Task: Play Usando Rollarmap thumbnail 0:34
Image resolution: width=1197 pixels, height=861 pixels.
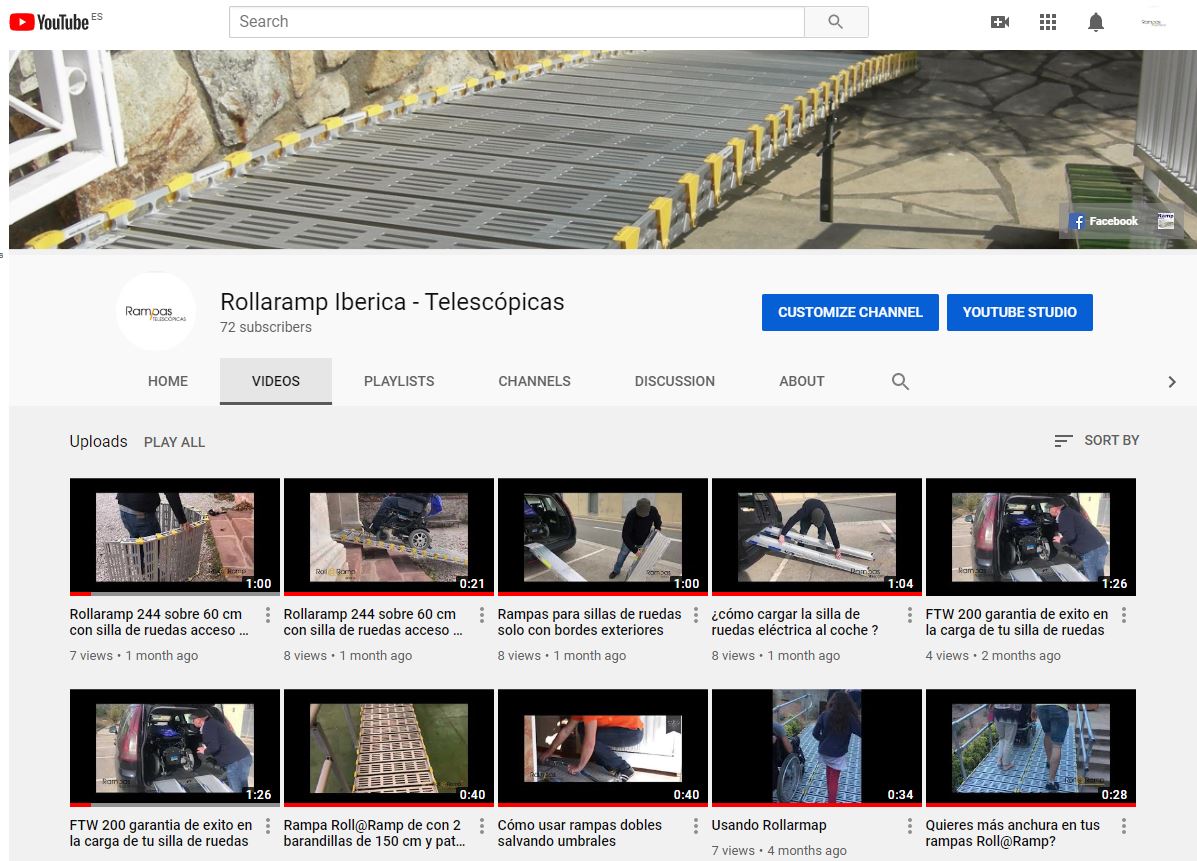Action: [x=817, y=748]
